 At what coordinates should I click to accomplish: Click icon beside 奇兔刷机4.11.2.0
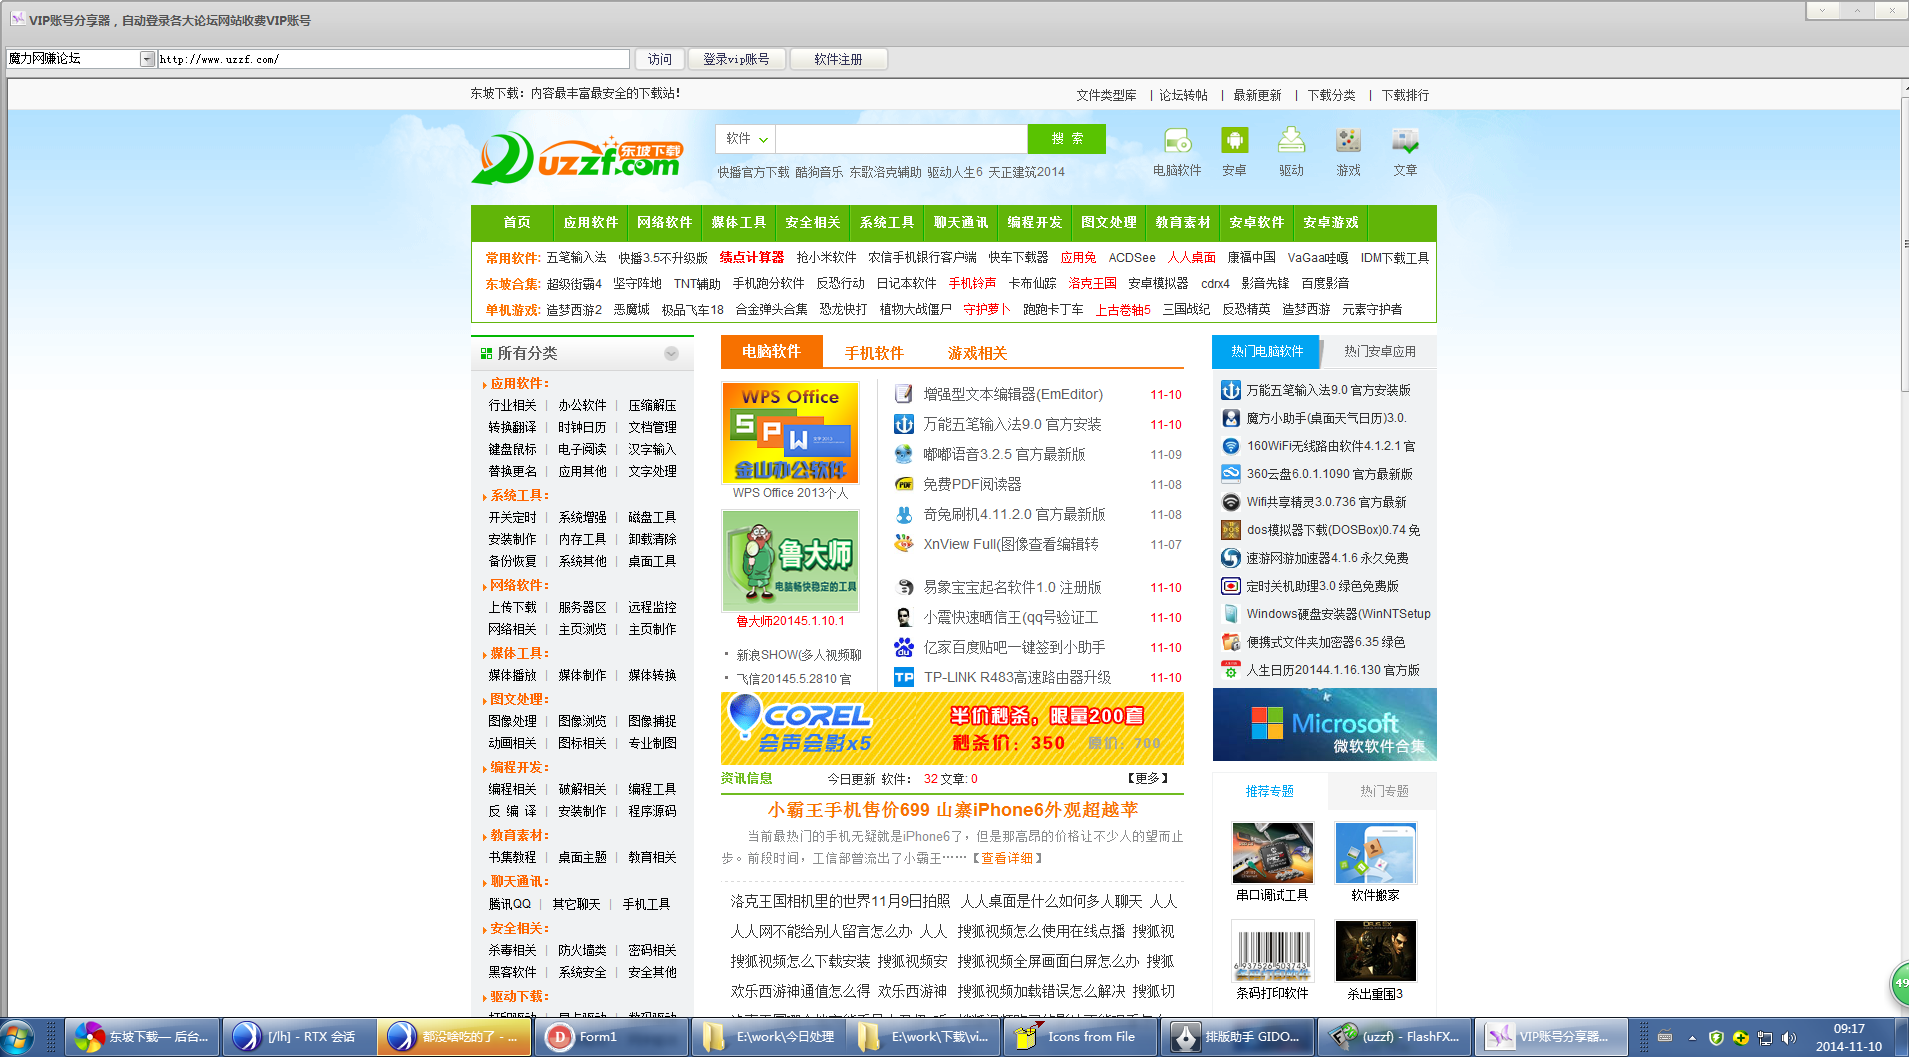[904, 514]
